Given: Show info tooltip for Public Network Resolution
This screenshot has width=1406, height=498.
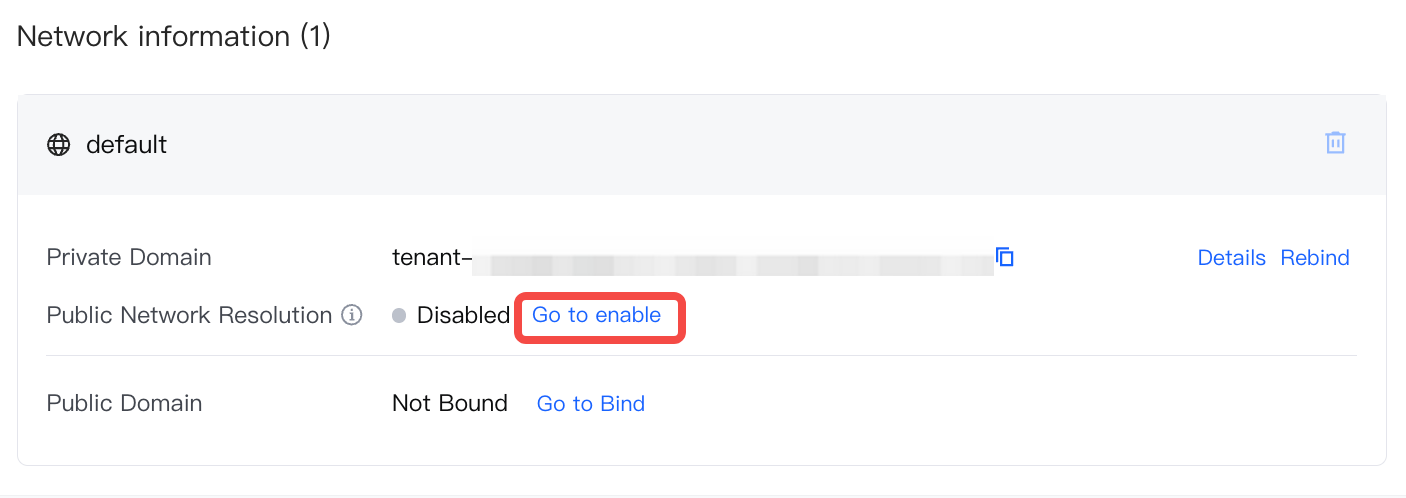Looking at the screenshot, I should (352, 315).
